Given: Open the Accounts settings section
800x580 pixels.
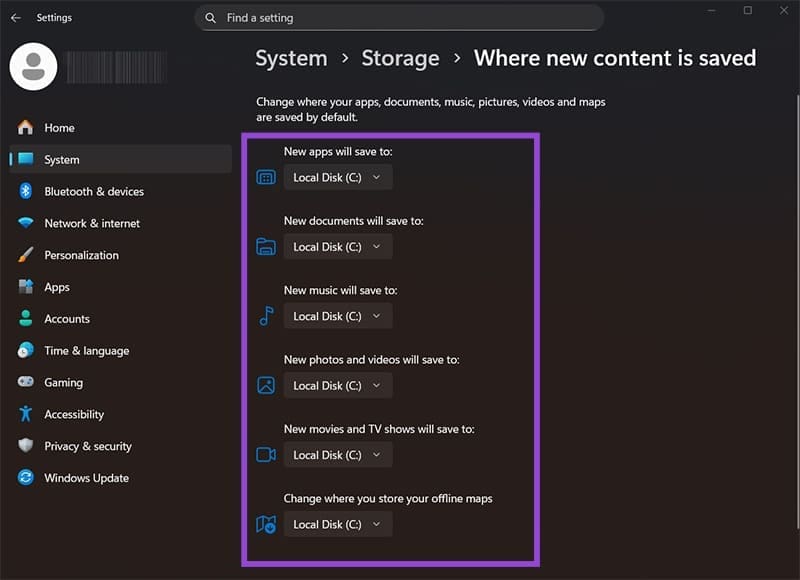Looking at the screenshot, I should tap(67, 319).
